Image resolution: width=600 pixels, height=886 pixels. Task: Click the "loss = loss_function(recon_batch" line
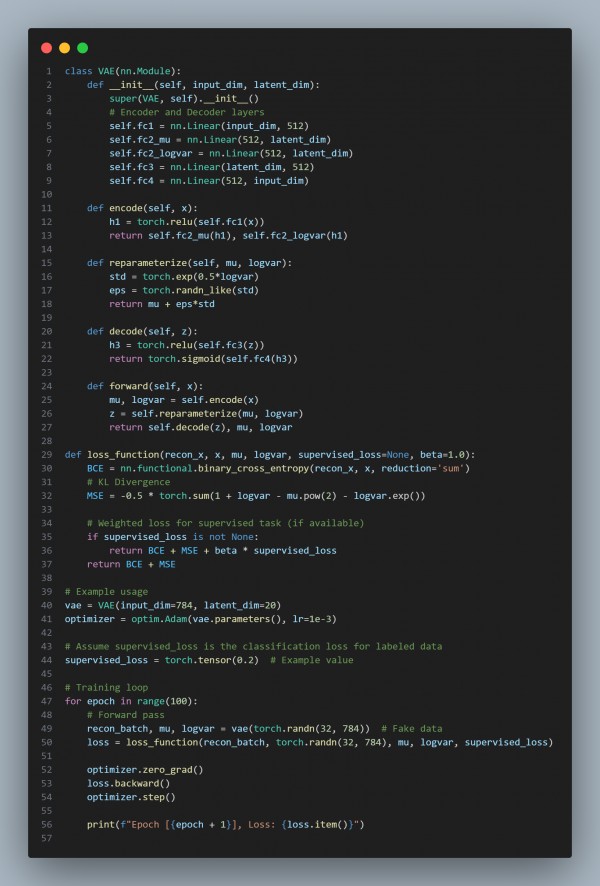[320, 742]
